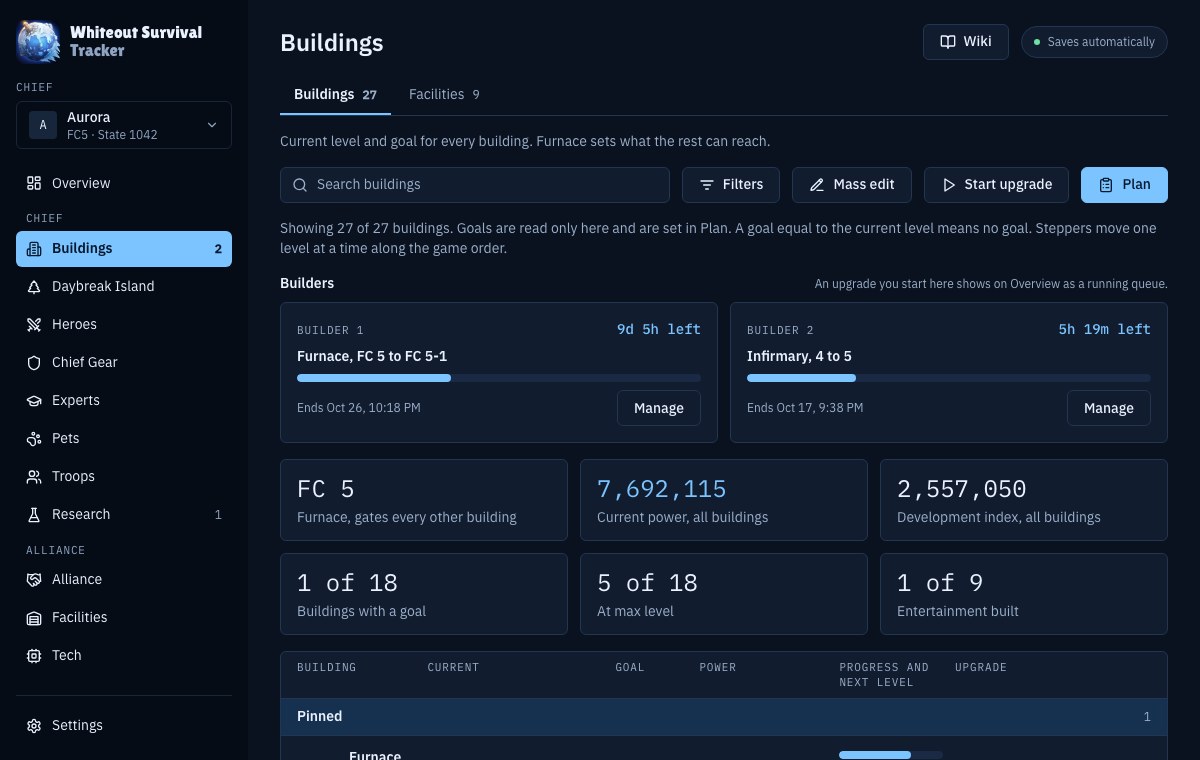Click Builder 1 Furnace progress bar
The height and width of the screenshot is (760, 1200).
[499, 378]
